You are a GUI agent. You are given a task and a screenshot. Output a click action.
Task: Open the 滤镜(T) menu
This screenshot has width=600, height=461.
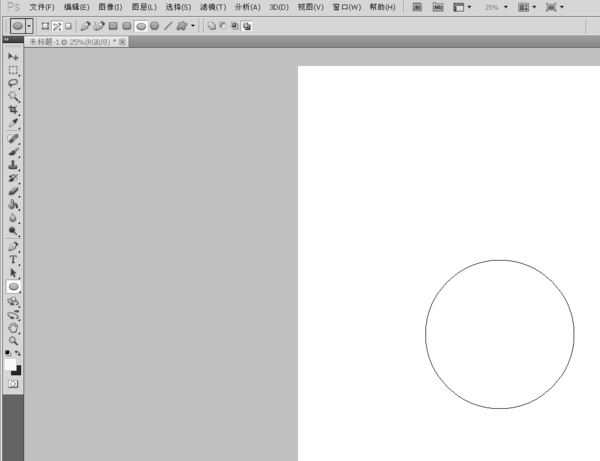(212, 7)
